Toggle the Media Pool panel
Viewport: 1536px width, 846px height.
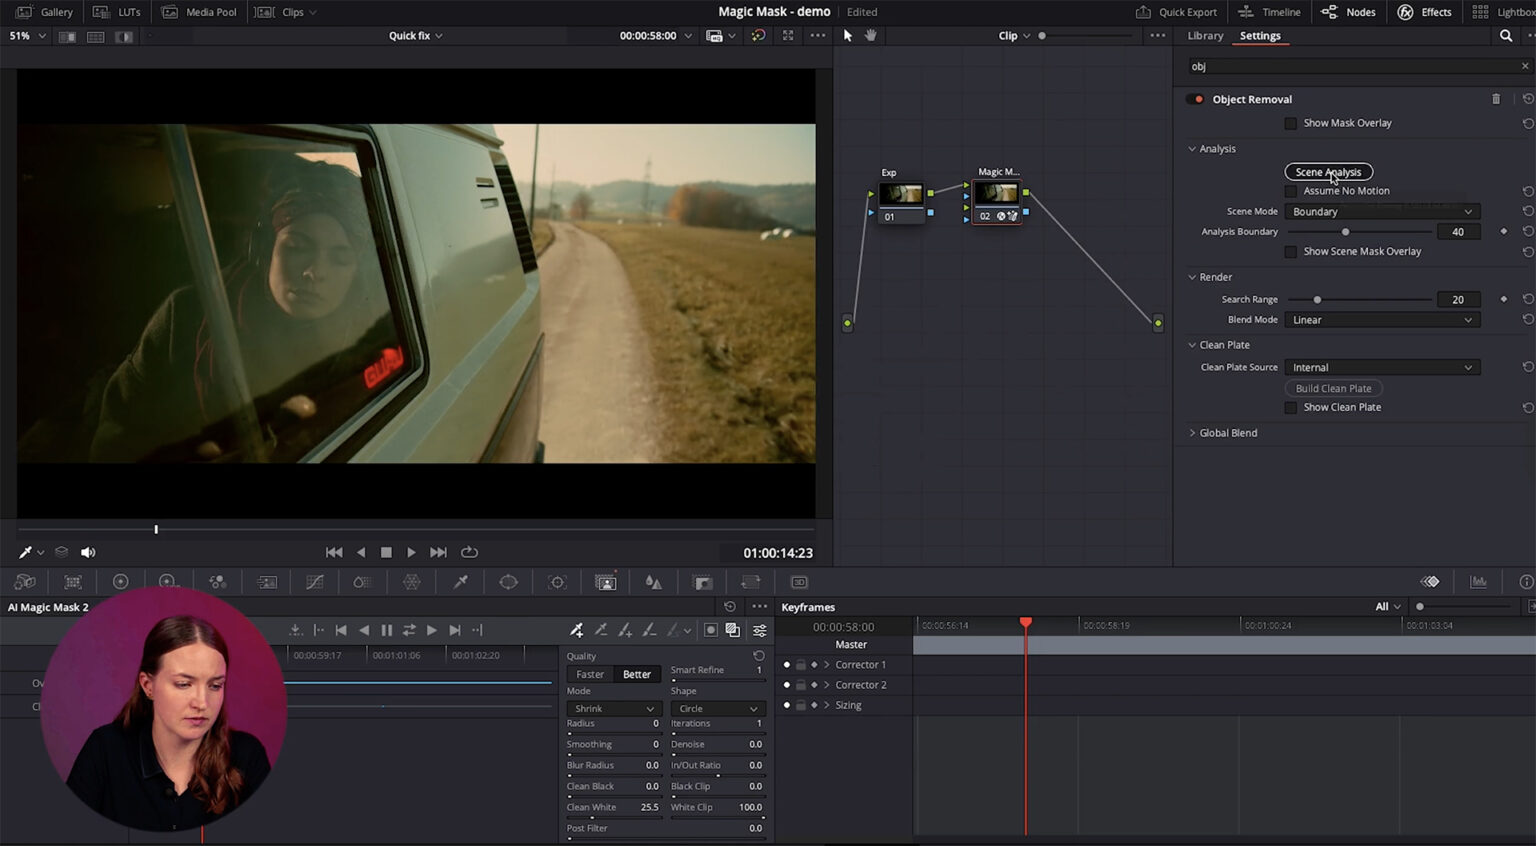pyautogui.click(x=200, y=12)
